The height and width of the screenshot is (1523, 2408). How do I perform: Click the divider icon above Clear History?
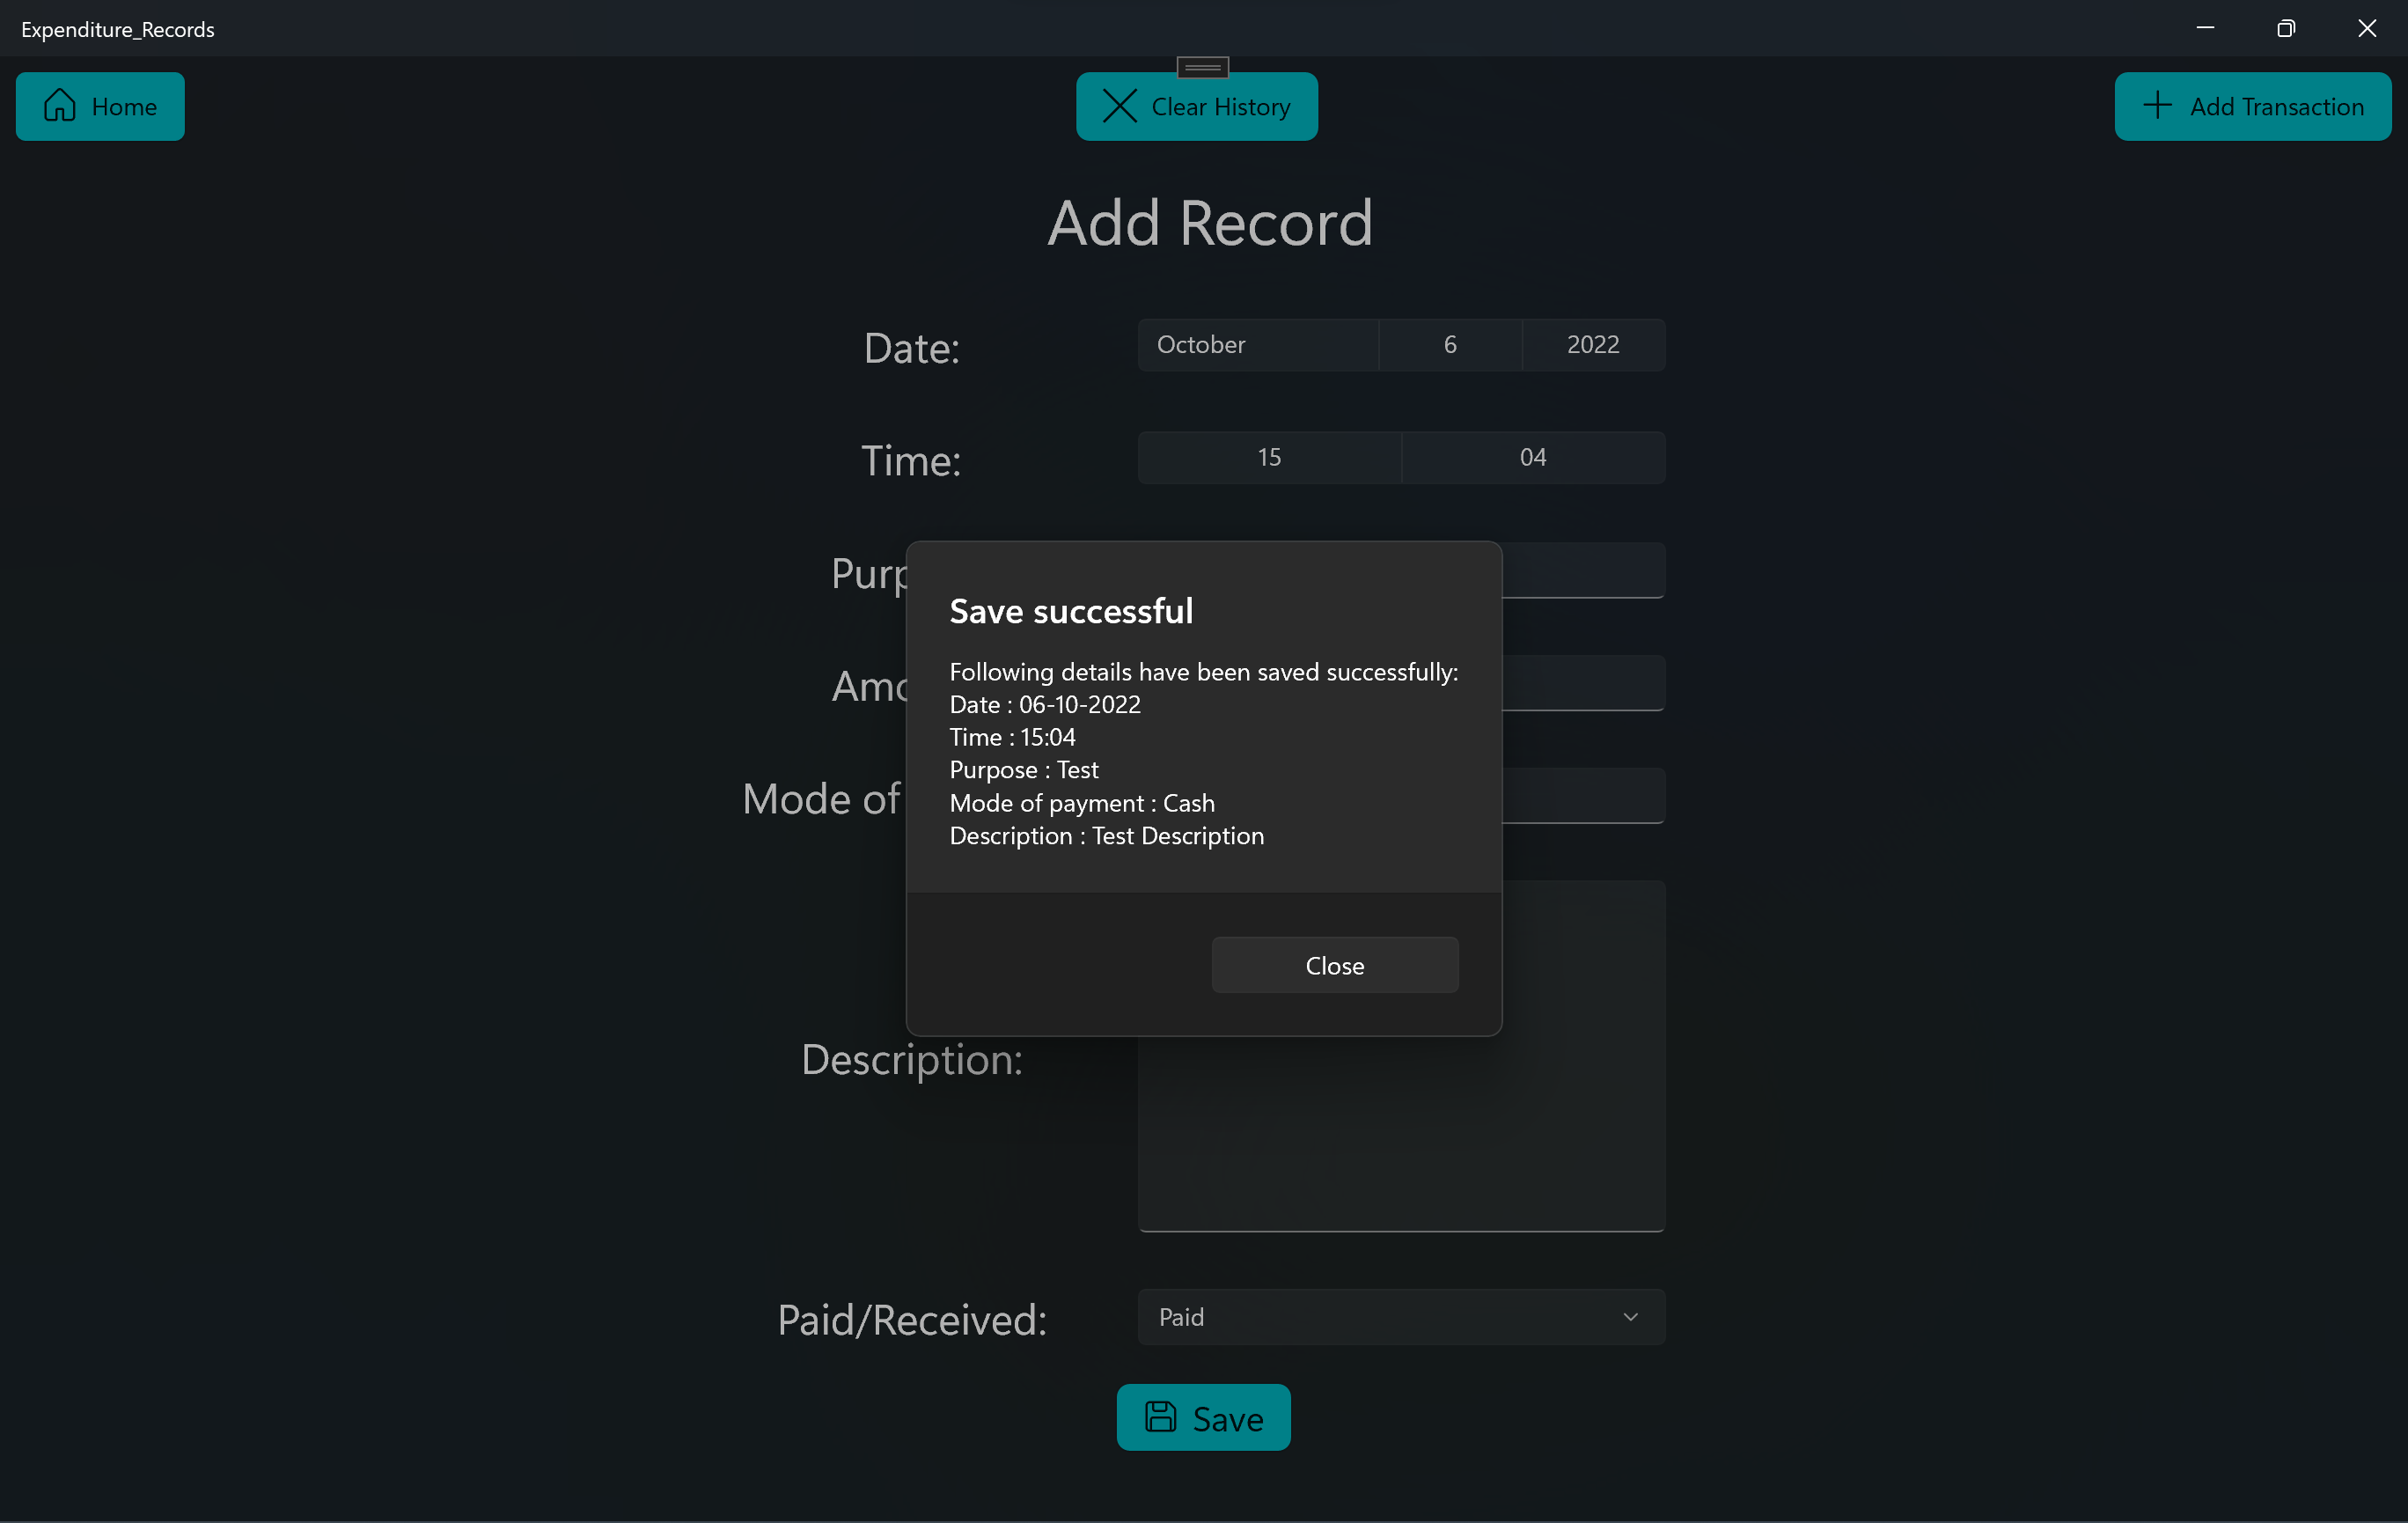(1202, 67)
